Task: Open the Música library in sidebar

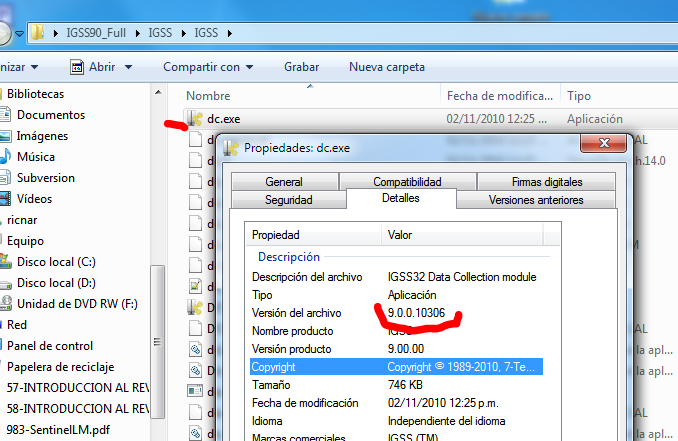Action: (37, 157)
